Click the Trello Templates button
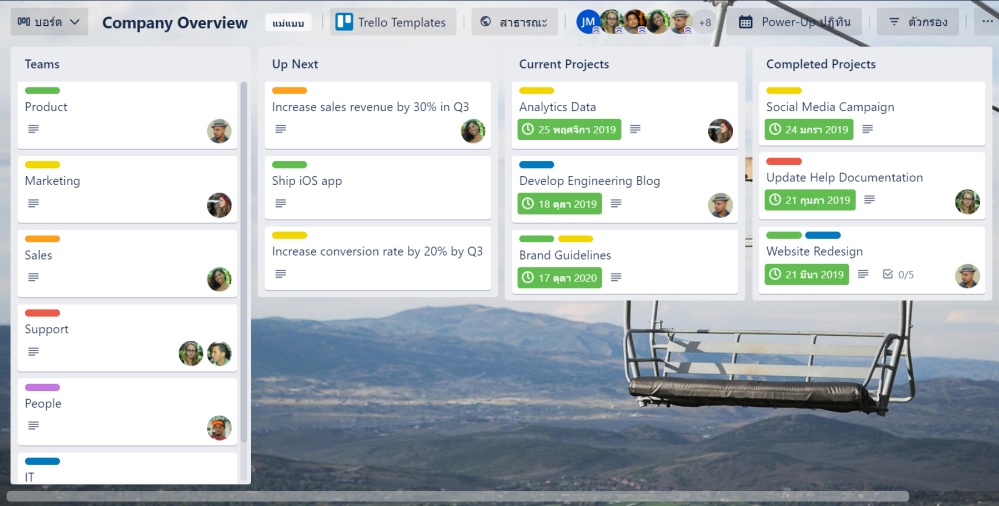This screenshot has width=999, height=506. click(393, 22)
